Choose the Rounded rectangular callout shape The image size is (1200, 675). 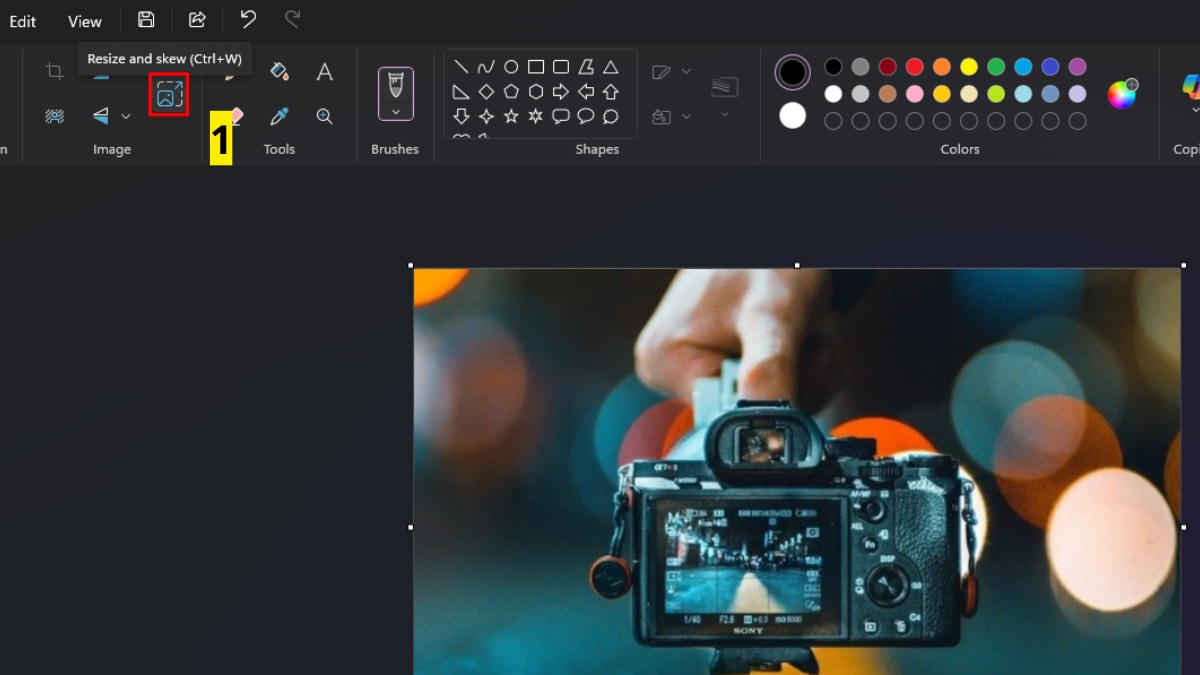pyautogui.click(x=561, y=117)
